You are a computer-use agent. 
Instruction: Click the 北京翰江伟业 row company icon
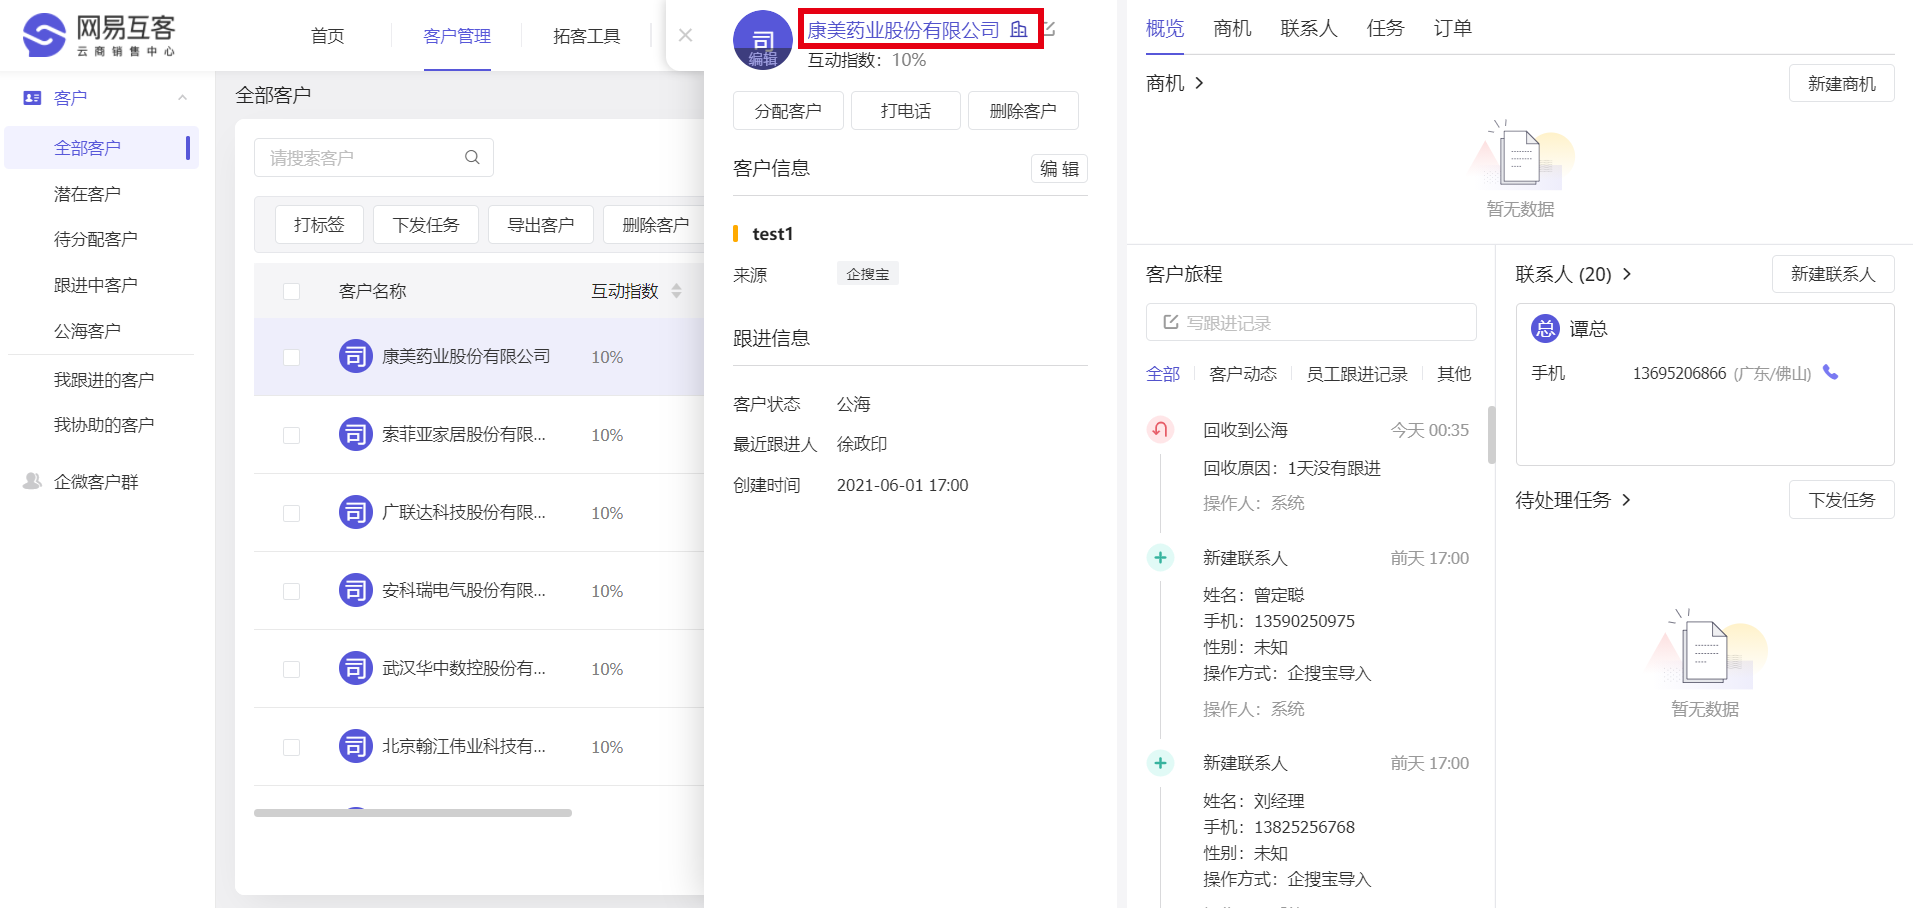[355, 746]
